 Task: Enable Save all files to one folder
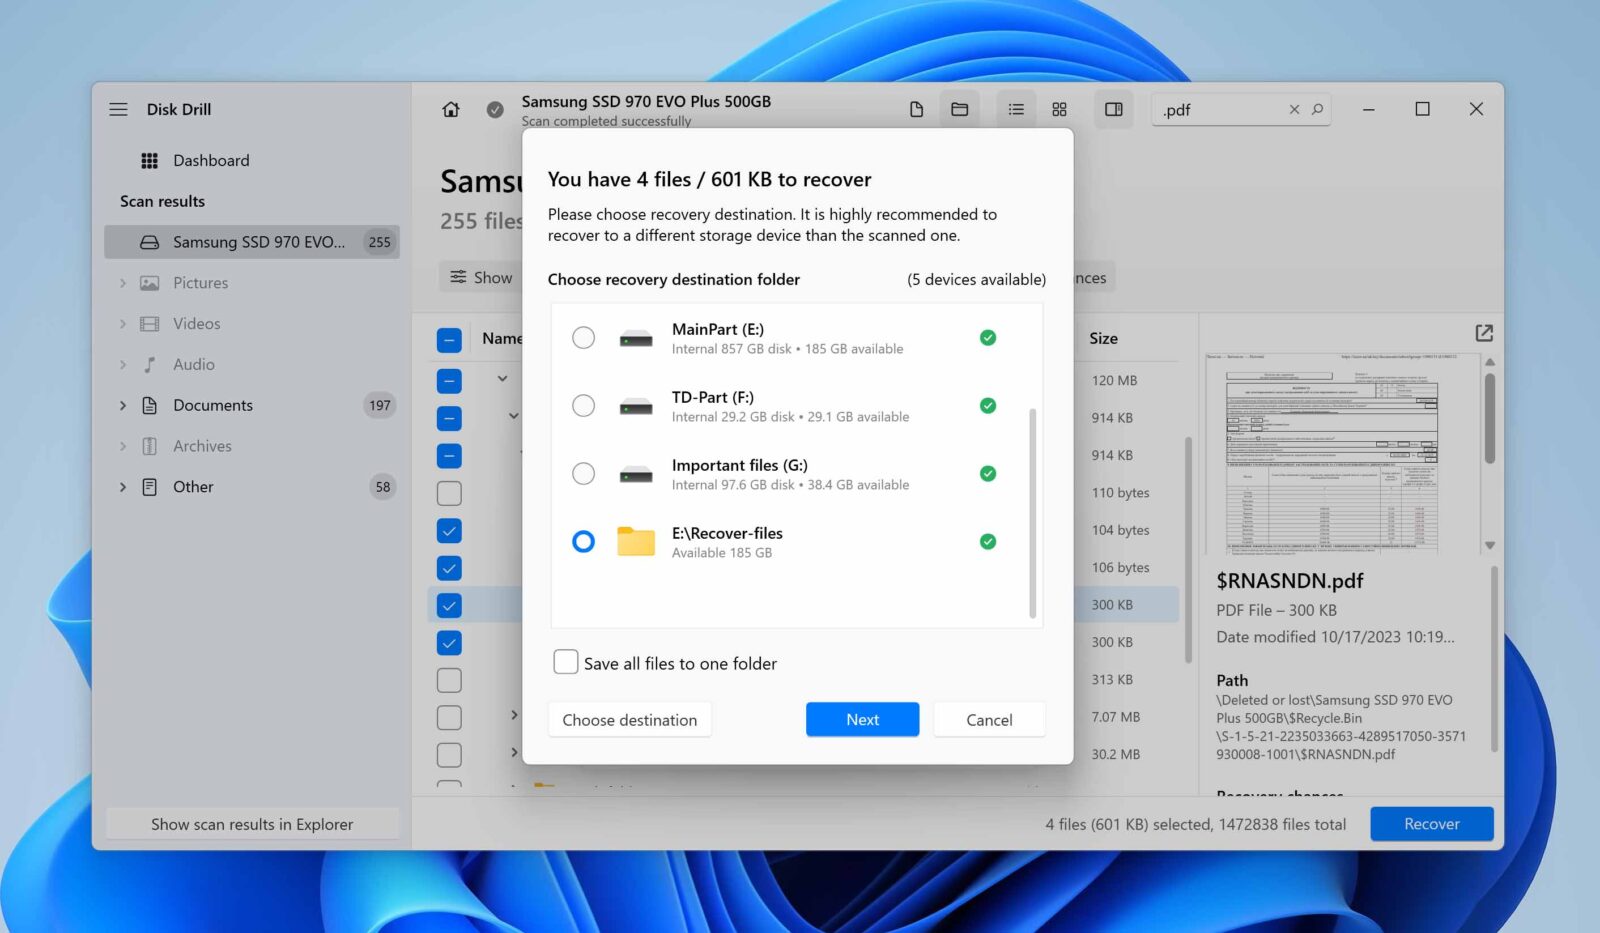point(566,661)
